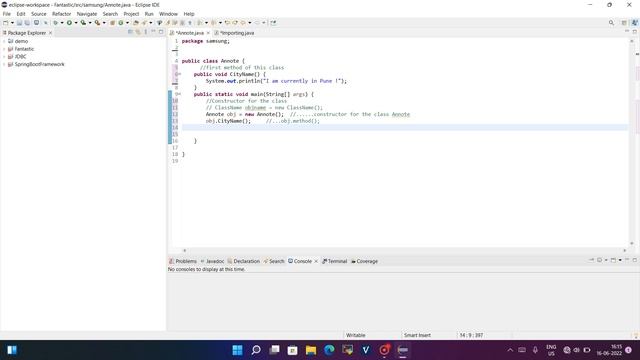Click the editor horizontal scrollbar
The height and width of the screenshot is (360, 640).
click(x=404, y=250)
